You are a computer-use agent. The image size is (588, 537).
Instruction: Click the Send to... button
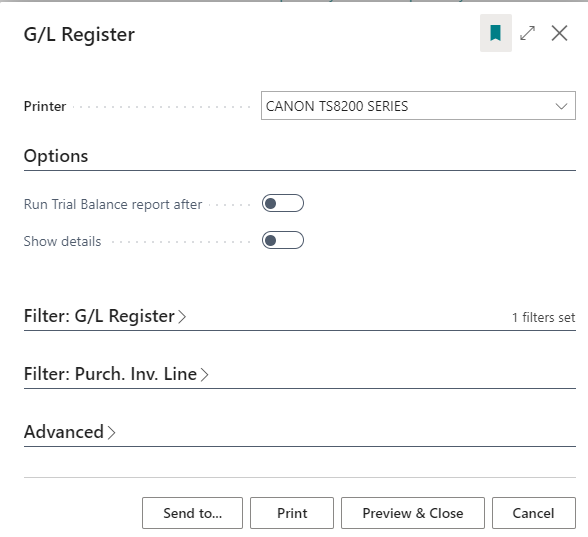[x=192, y=513]
